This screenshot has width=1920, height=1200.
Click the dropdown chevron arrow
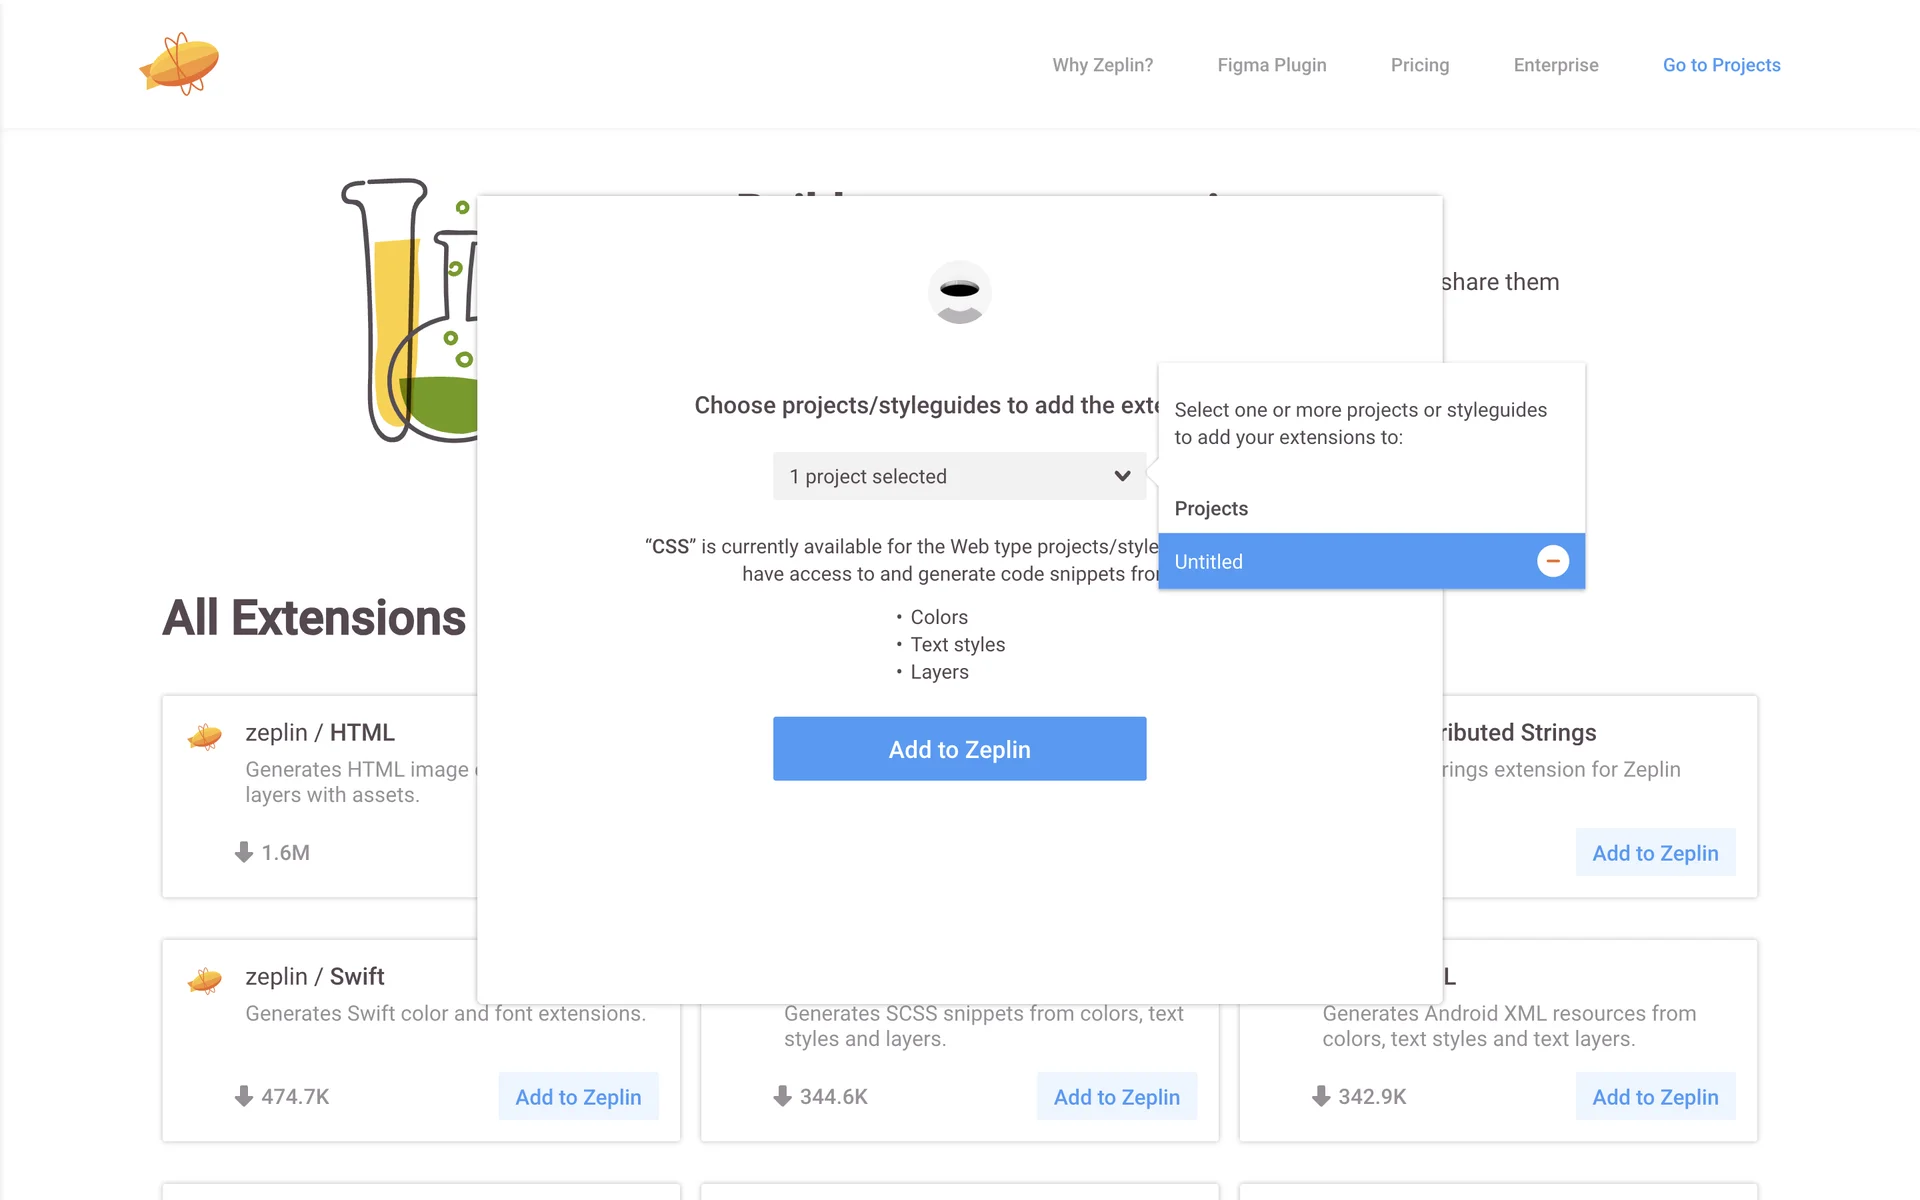point(1122,476)
